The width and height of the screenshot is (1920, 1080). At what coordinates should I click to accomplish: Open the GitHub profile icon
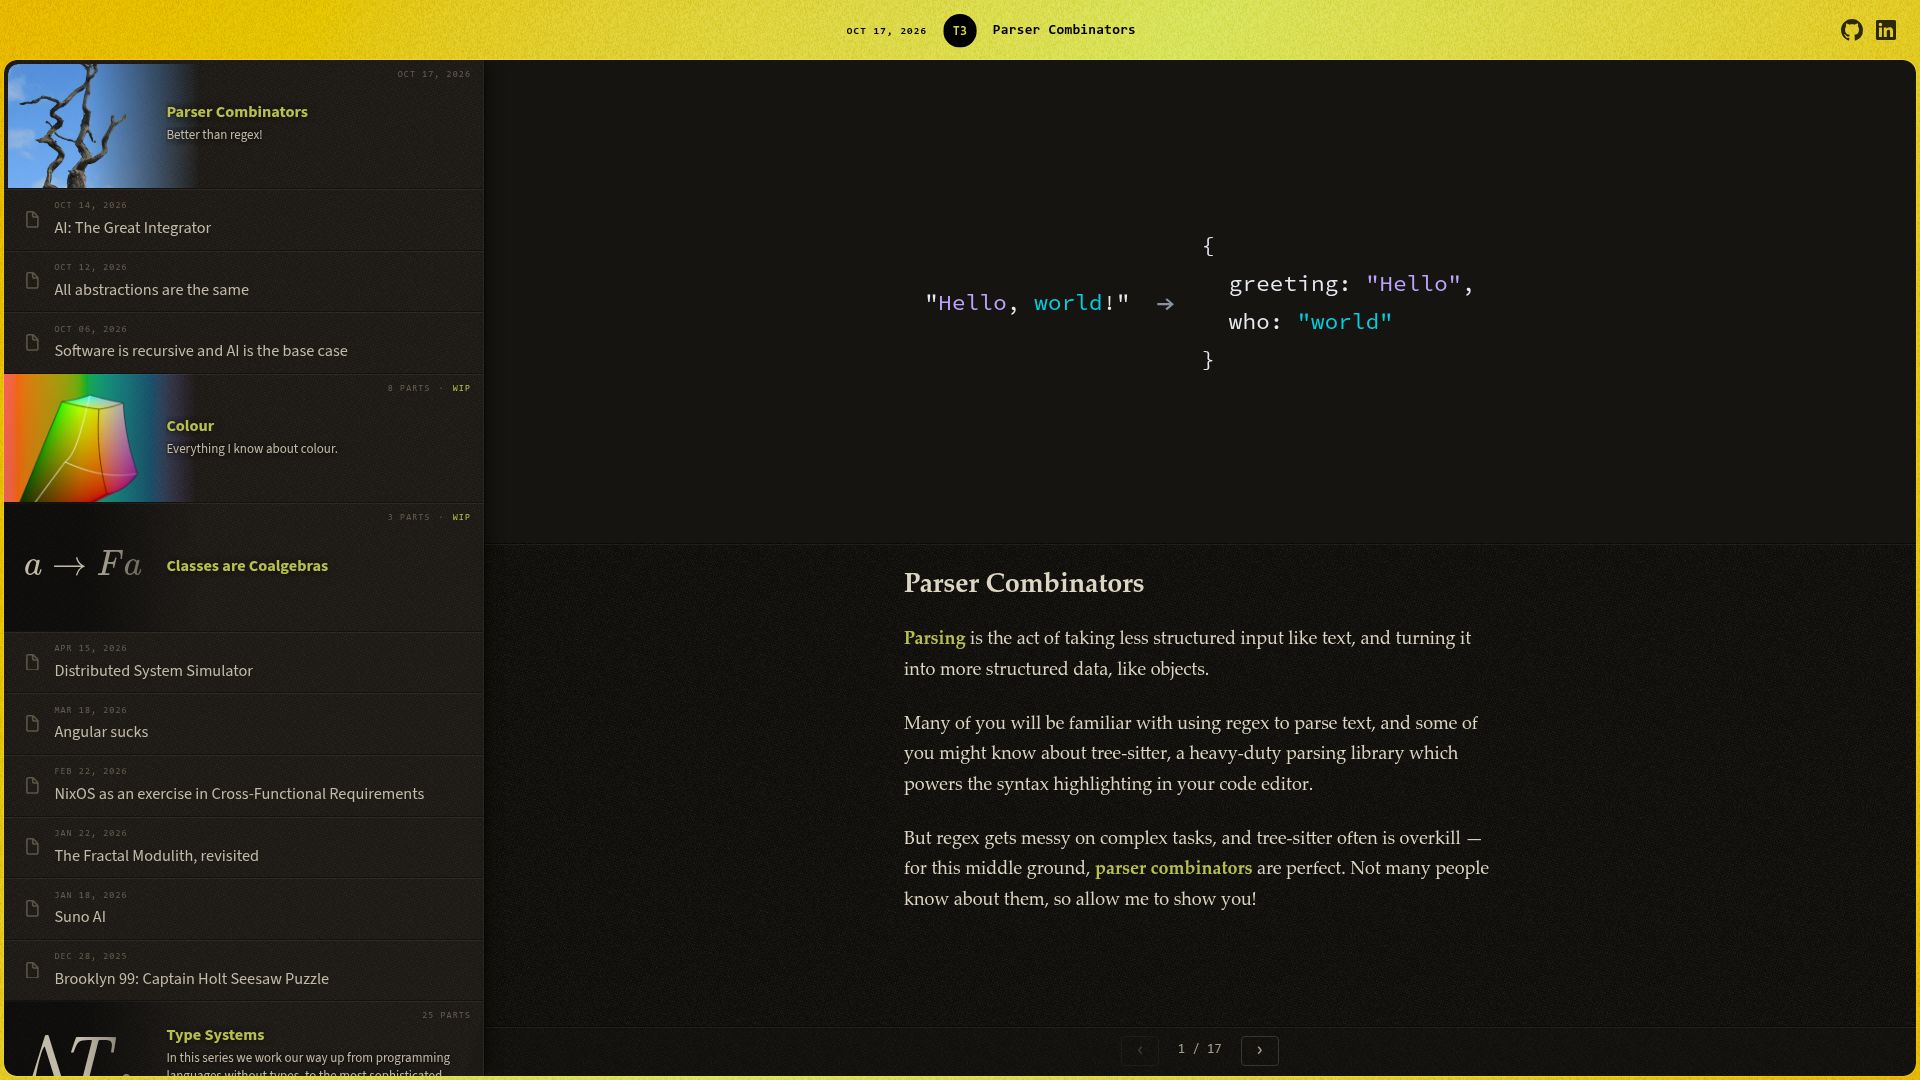tap(1852, 30)
